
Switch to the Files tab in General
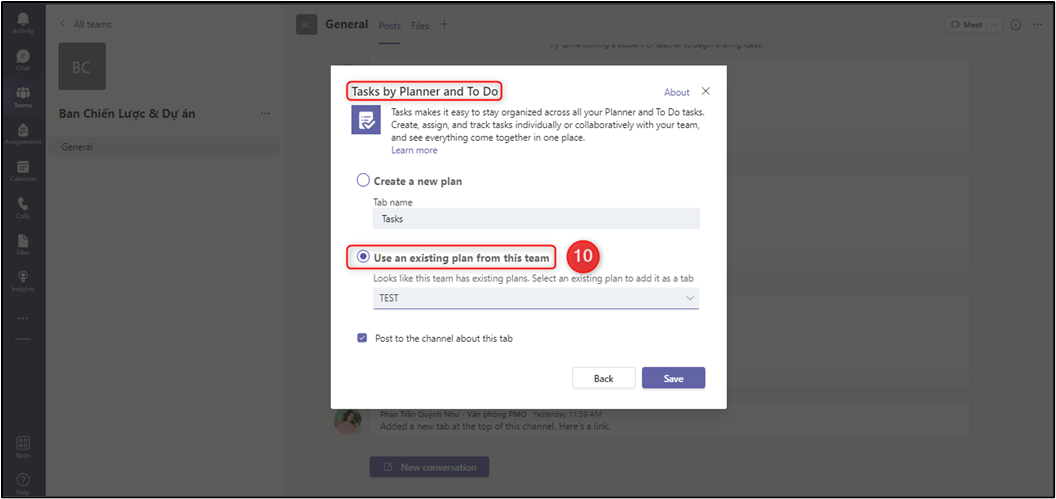tap(420, 26)
